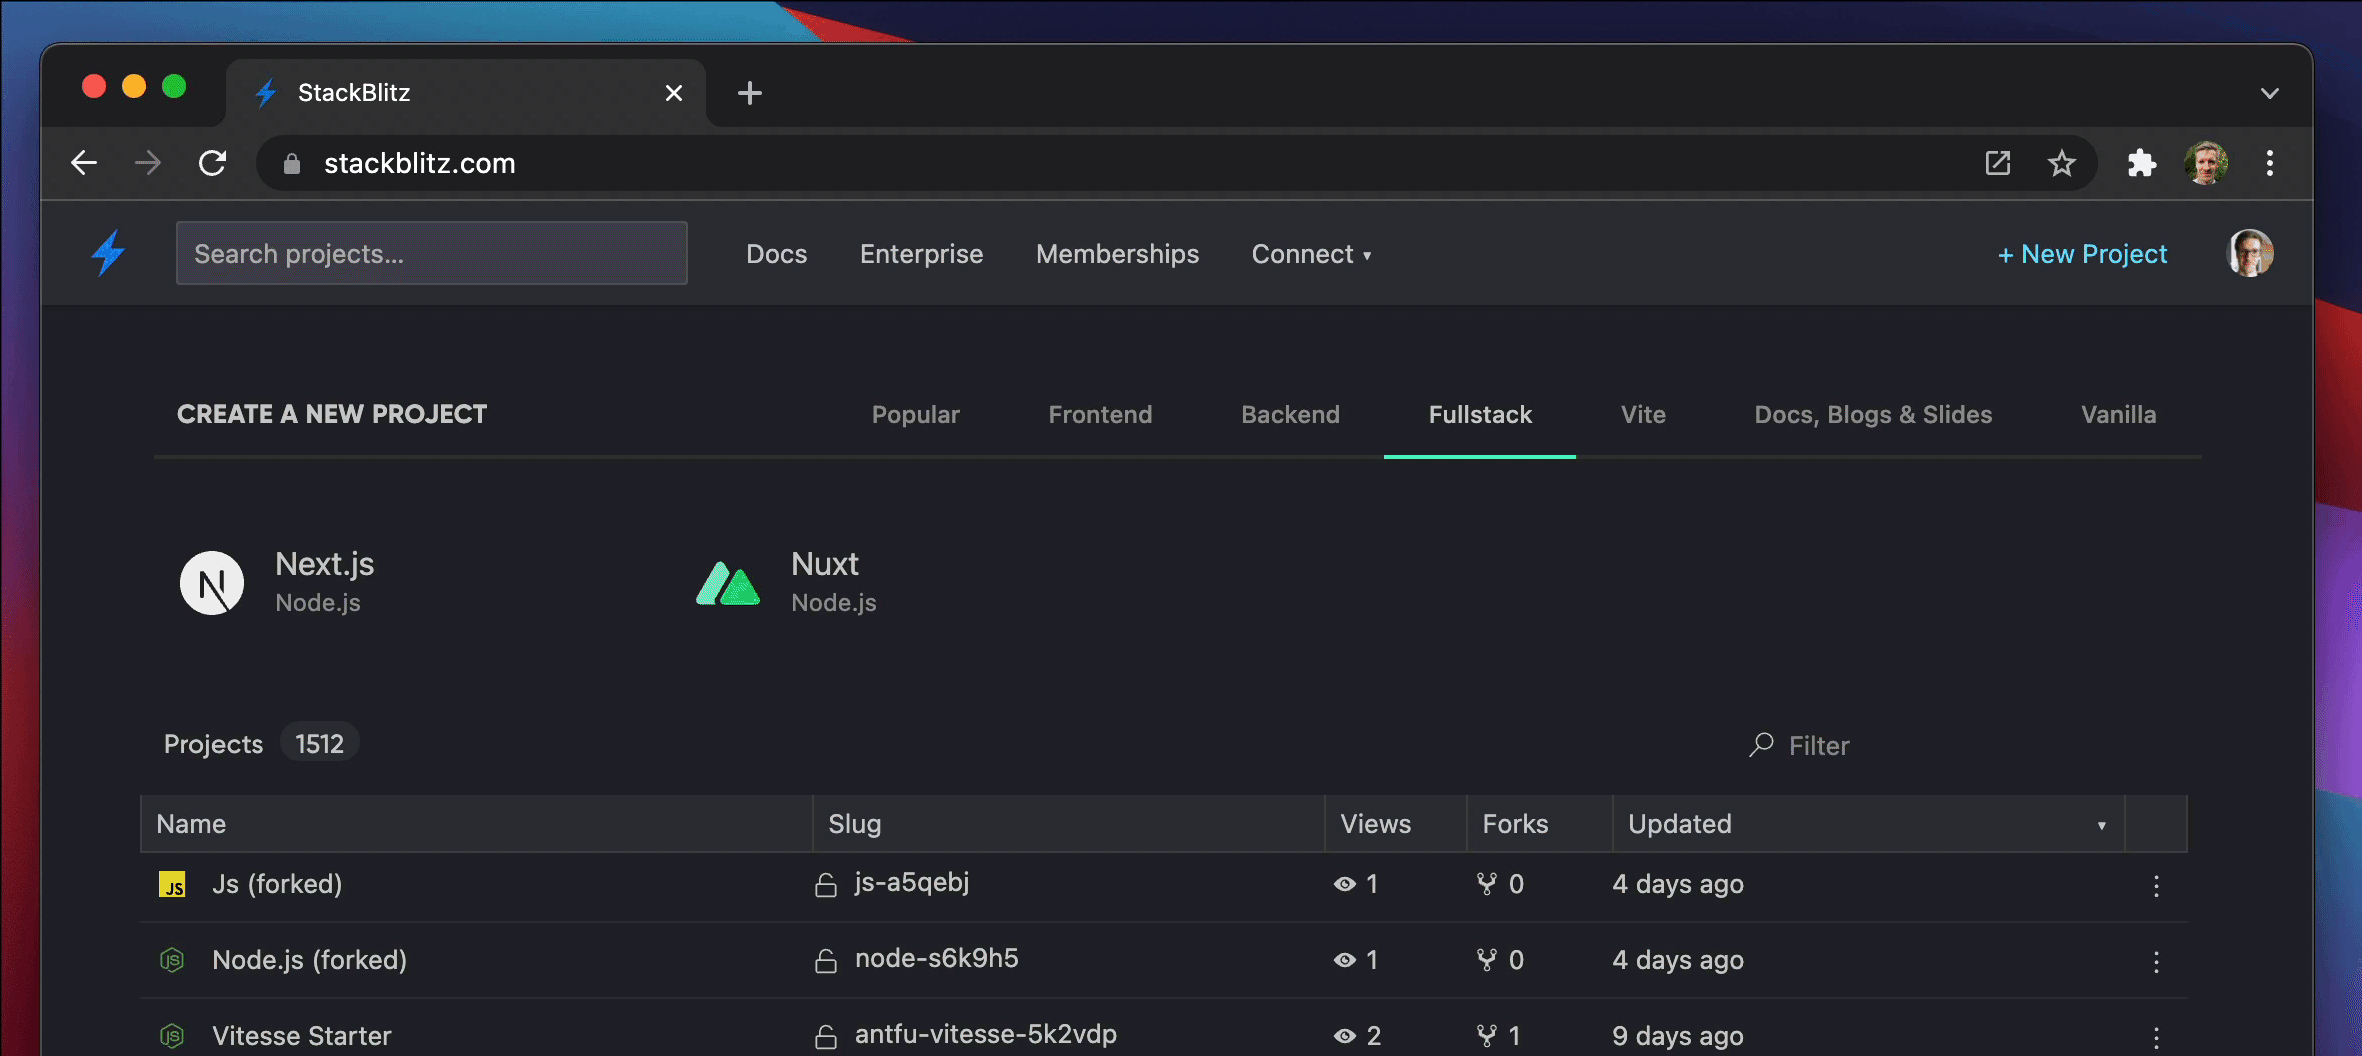Open a new browser tab

749,93
